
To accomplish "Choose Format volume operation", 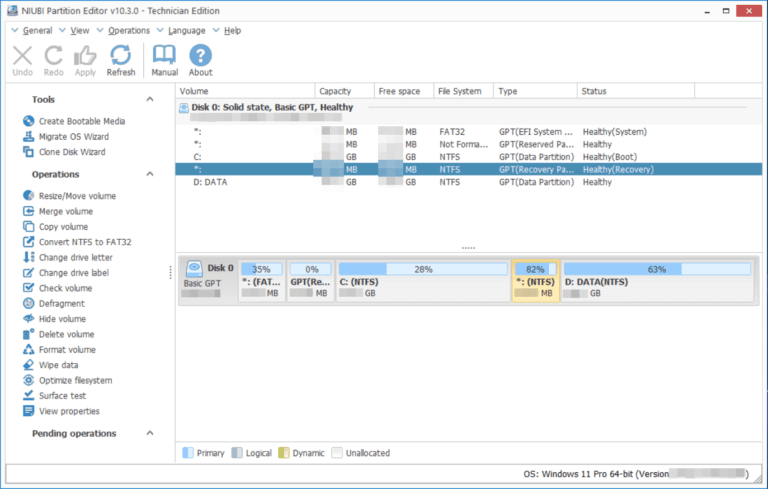I will [x=59, y=350].
